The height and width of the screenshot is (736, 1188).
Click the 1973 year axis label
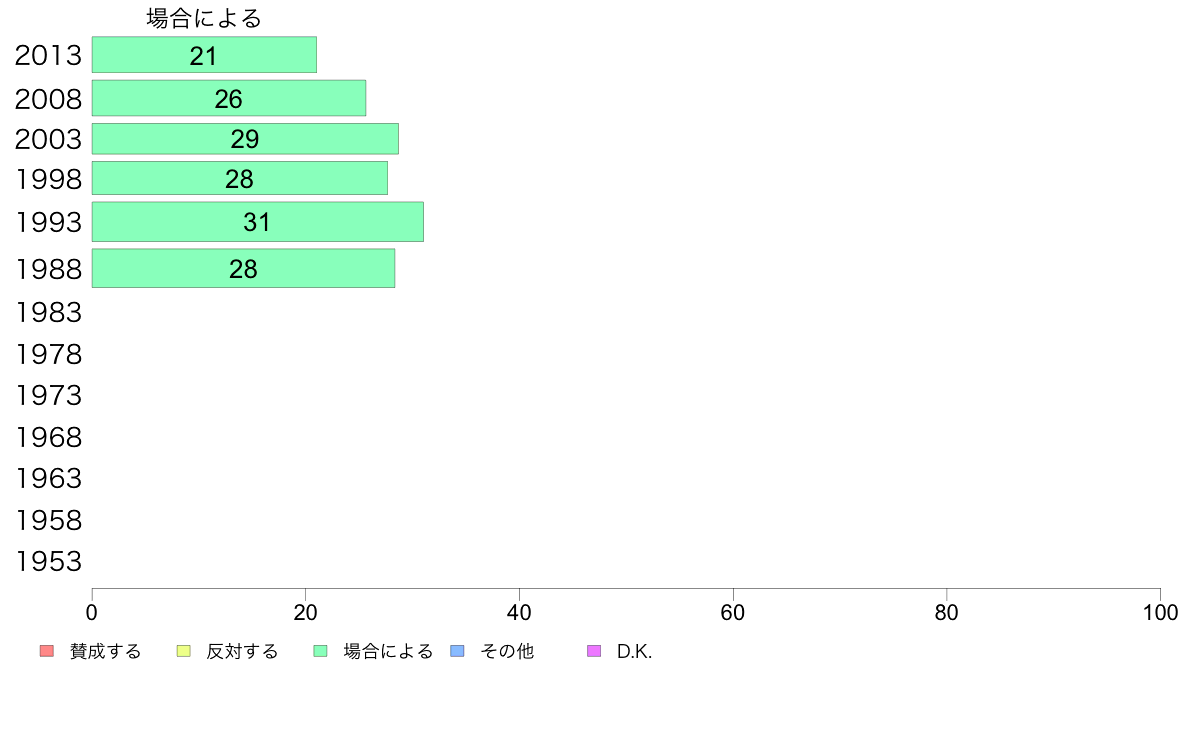tap(48, 396)
